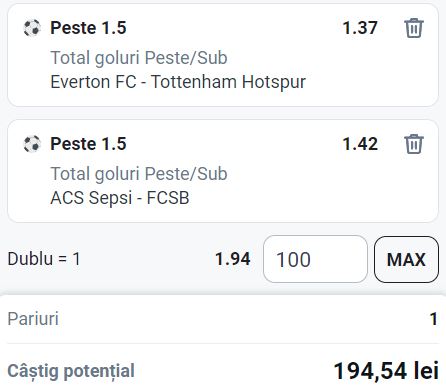Select the 1.42 odds value
Viewport: 446px width, 389px height.
360,144
